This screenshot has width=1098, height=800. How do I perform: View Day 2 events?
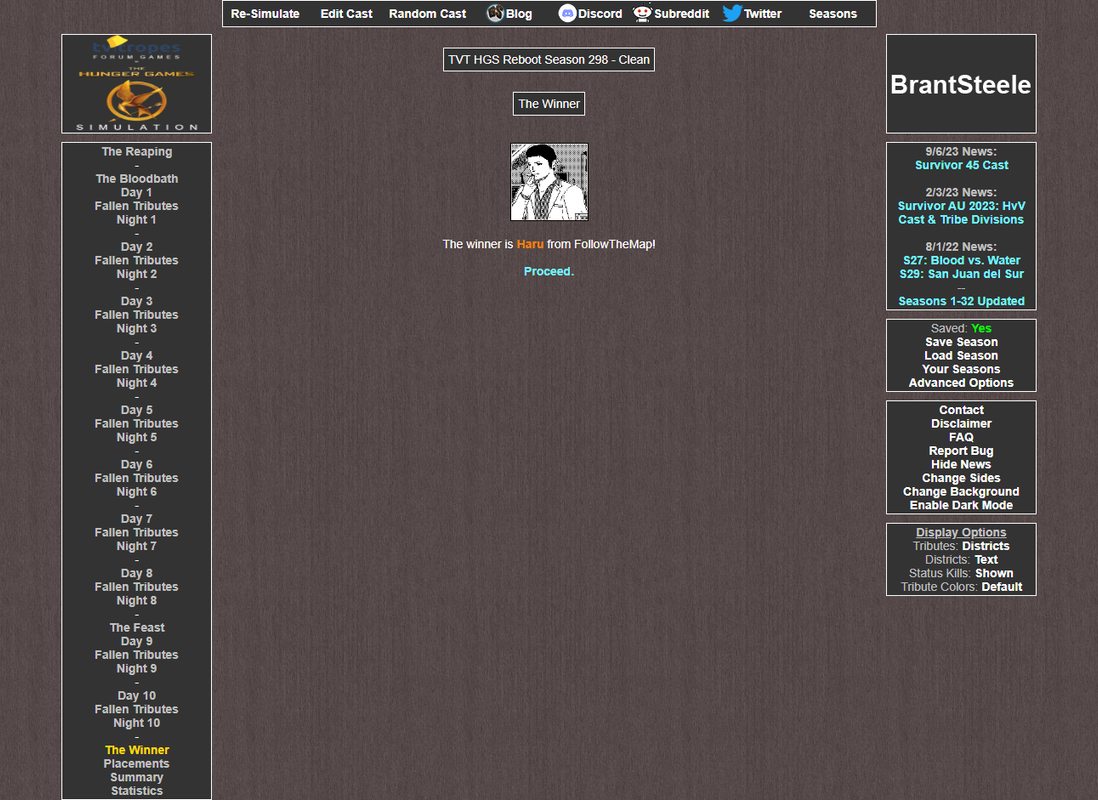pos(137,247)
